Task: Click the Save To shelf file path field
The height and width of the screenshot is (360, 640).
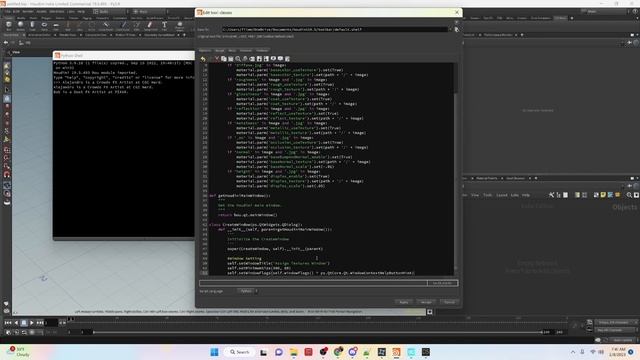Action: [x=335, y=29]
